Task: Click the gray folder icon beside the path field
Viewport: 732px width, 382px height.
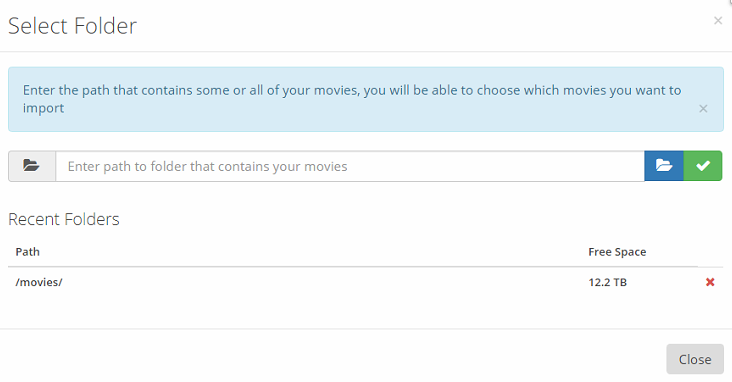Action: (32, 166)
